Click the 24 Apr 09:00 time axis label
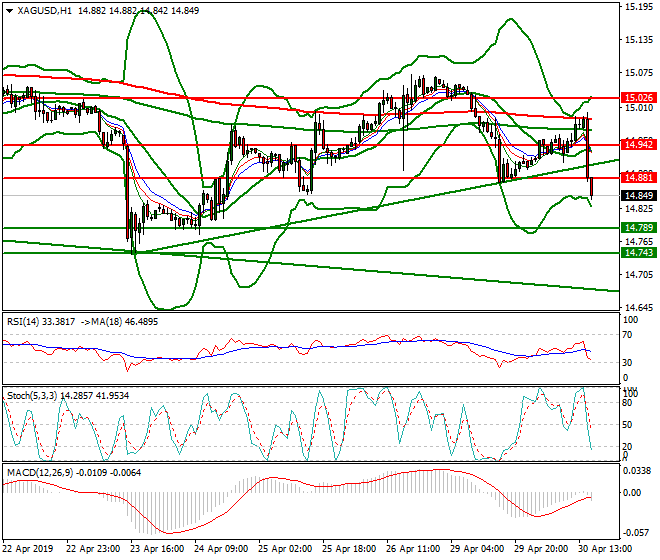This screenshot has width=660, height=560. 221,549
